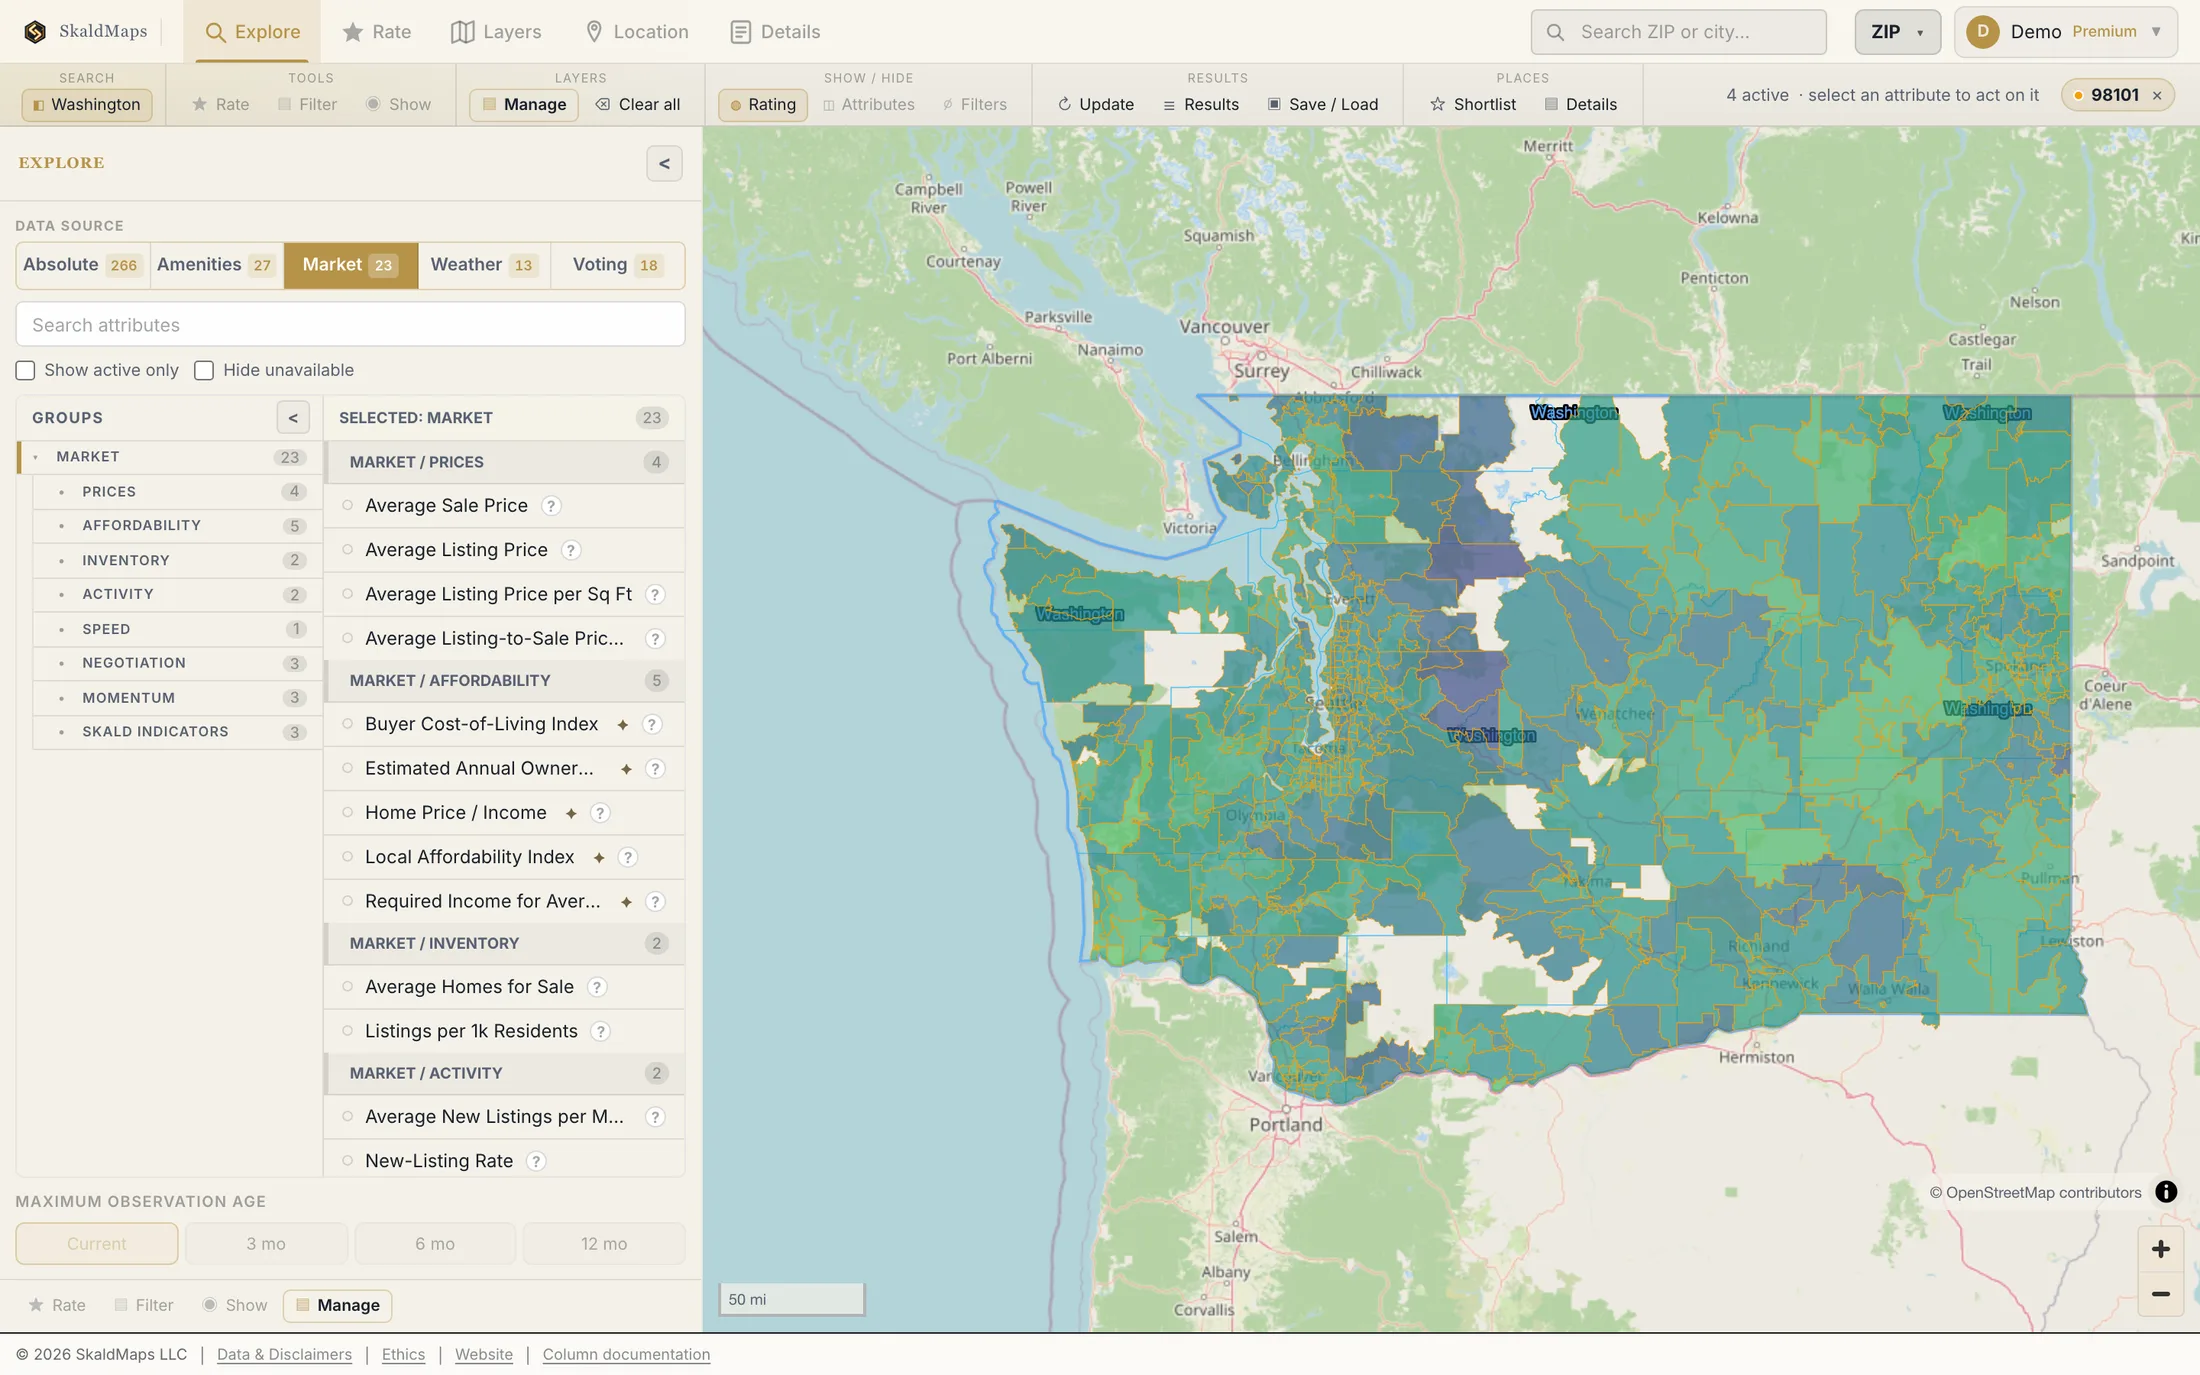
Task: Click the premium star next to Home Price / Income
Action: pos(571,813)
